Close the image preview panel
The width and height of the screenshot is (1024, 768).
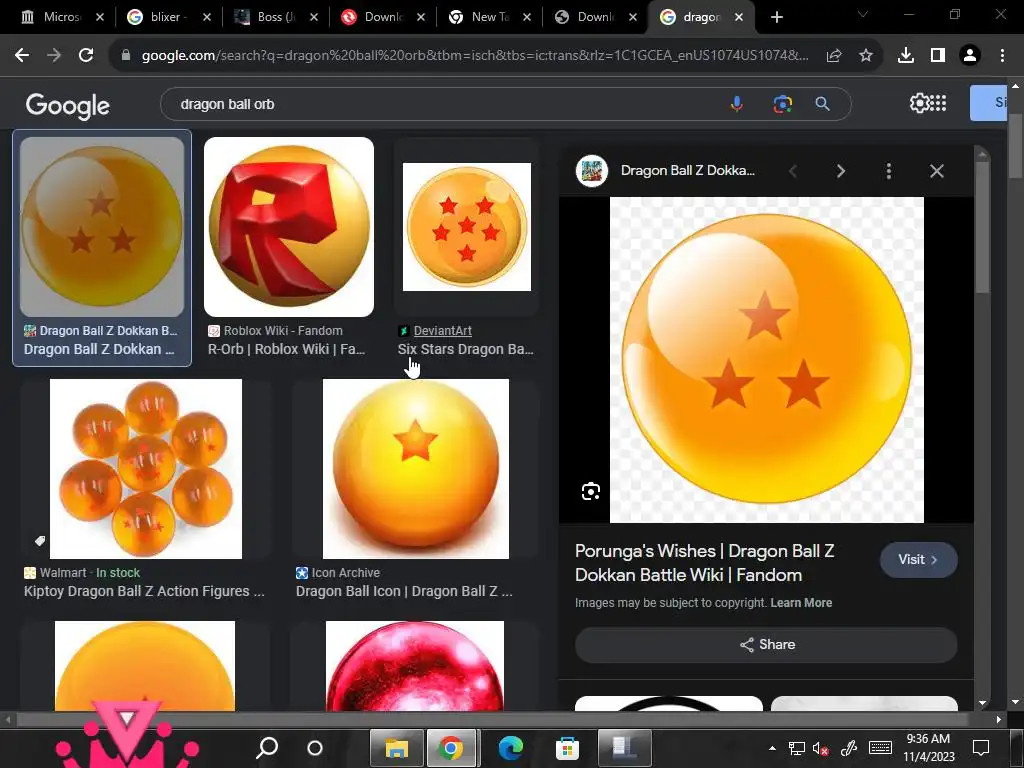tap(936, 171)
